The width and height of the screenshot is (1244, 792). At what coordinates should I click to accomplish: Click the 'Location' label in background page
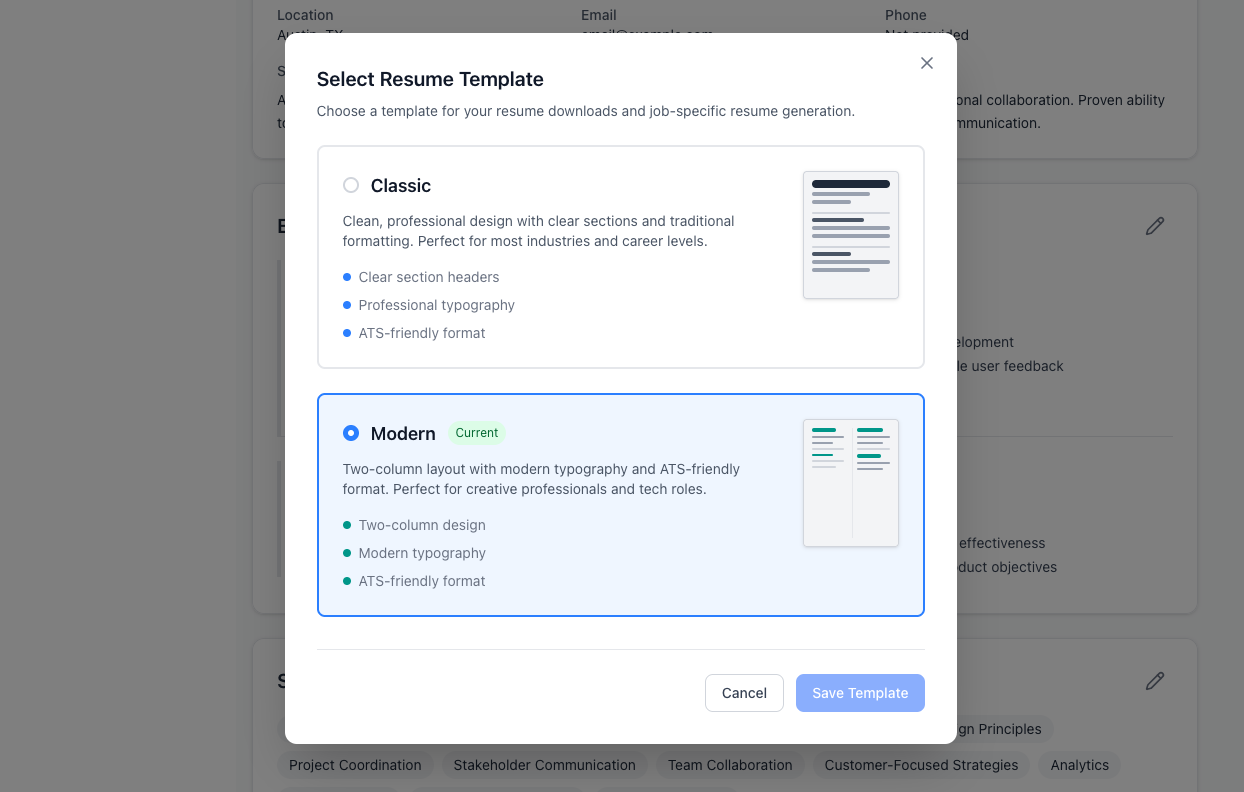305,15
